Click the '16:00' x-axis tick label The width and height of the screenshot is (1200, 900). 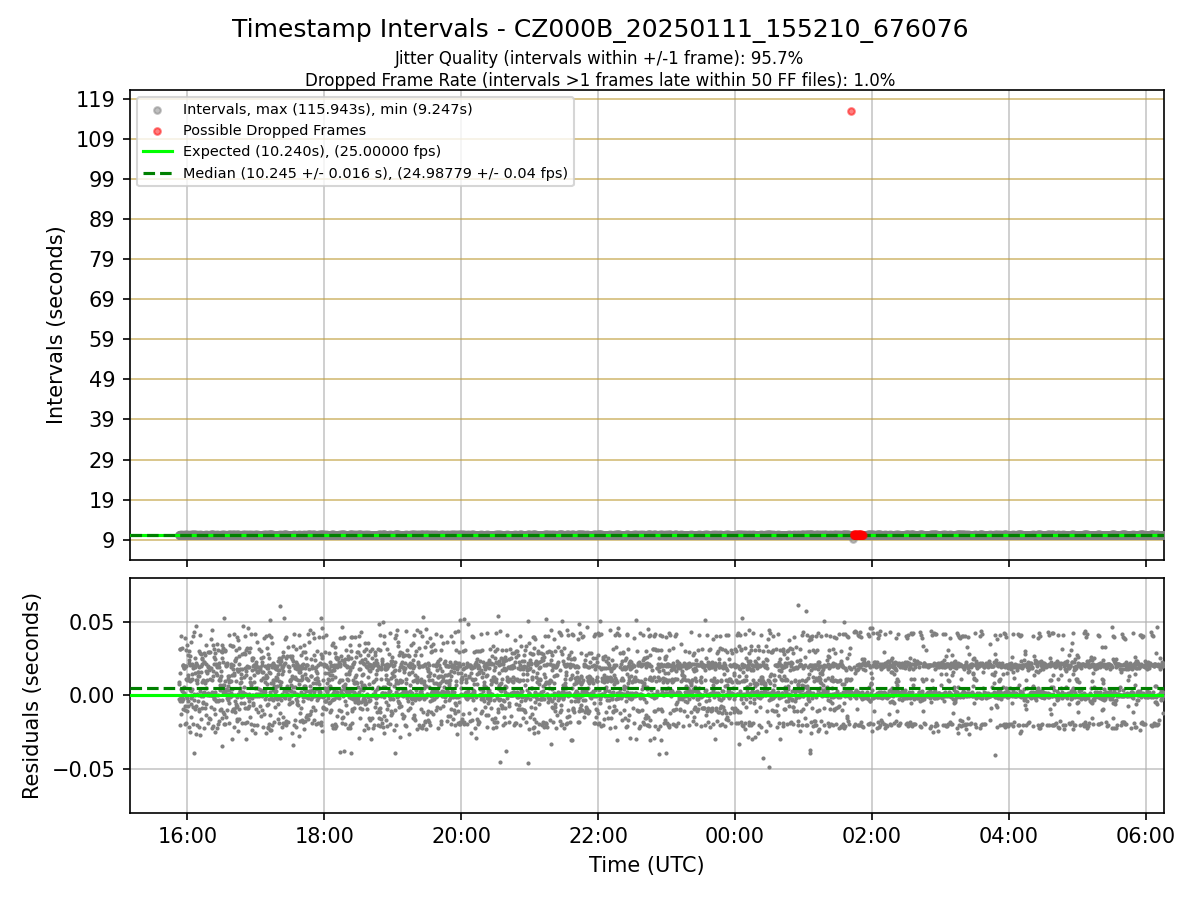point(186,835)
